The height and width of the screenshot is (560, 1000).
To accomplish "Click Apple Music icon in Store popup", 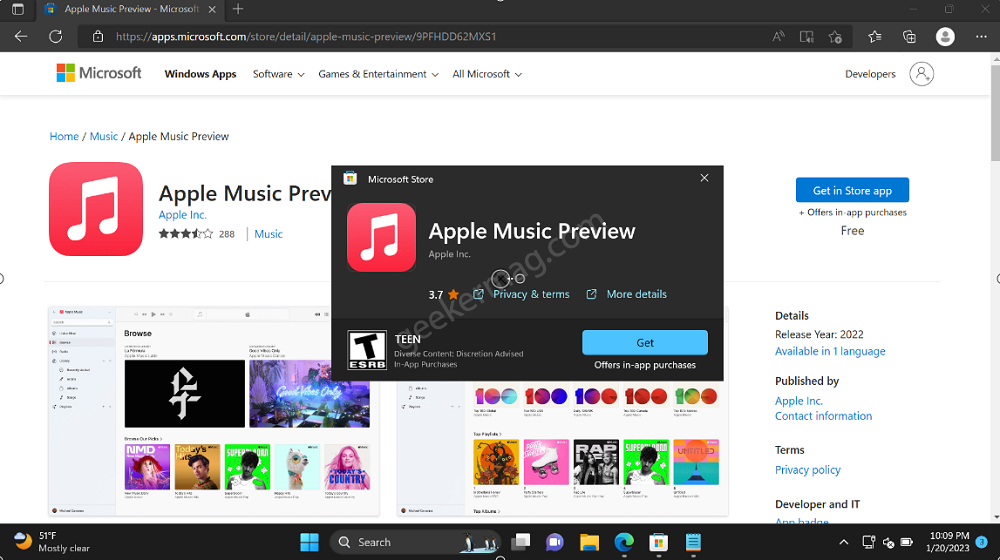I will tap(381, 237).
